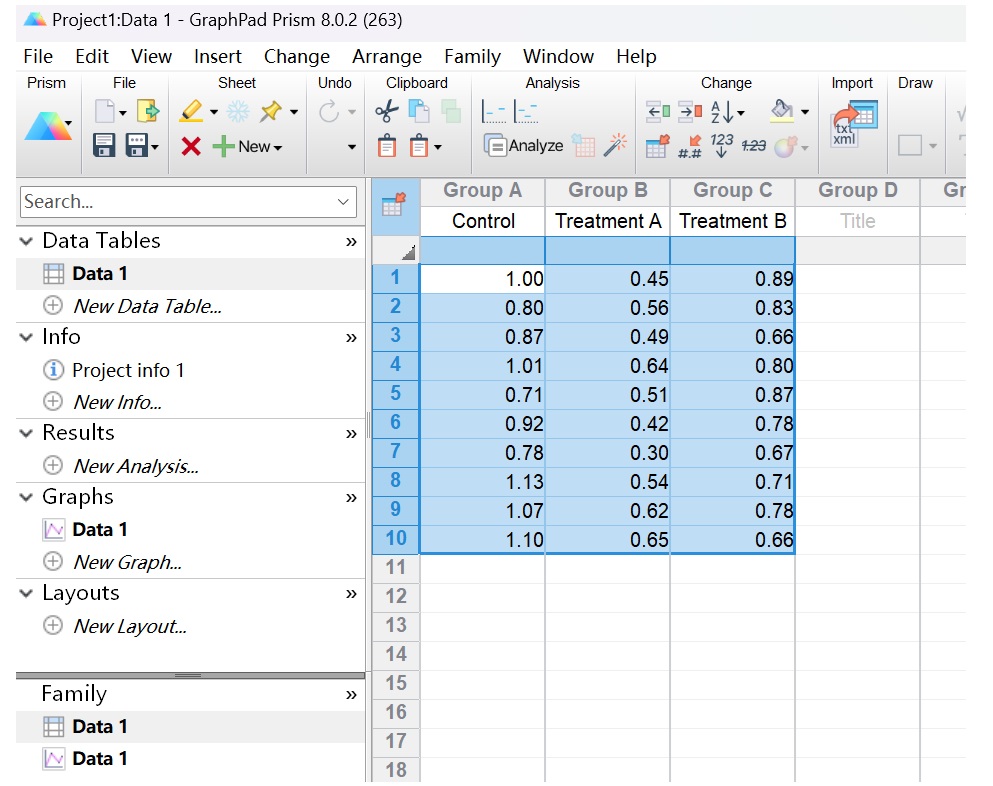Click the highlighter sheet icon

click(191, 112)
